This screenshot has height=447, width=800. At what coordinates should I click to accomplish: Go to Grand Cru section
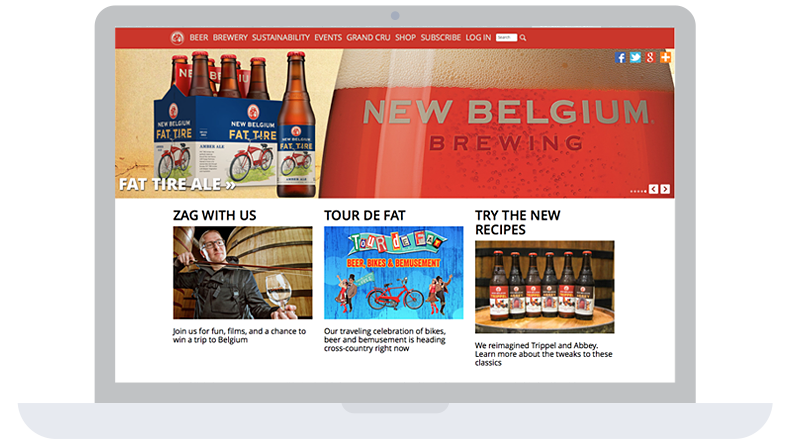368,38
